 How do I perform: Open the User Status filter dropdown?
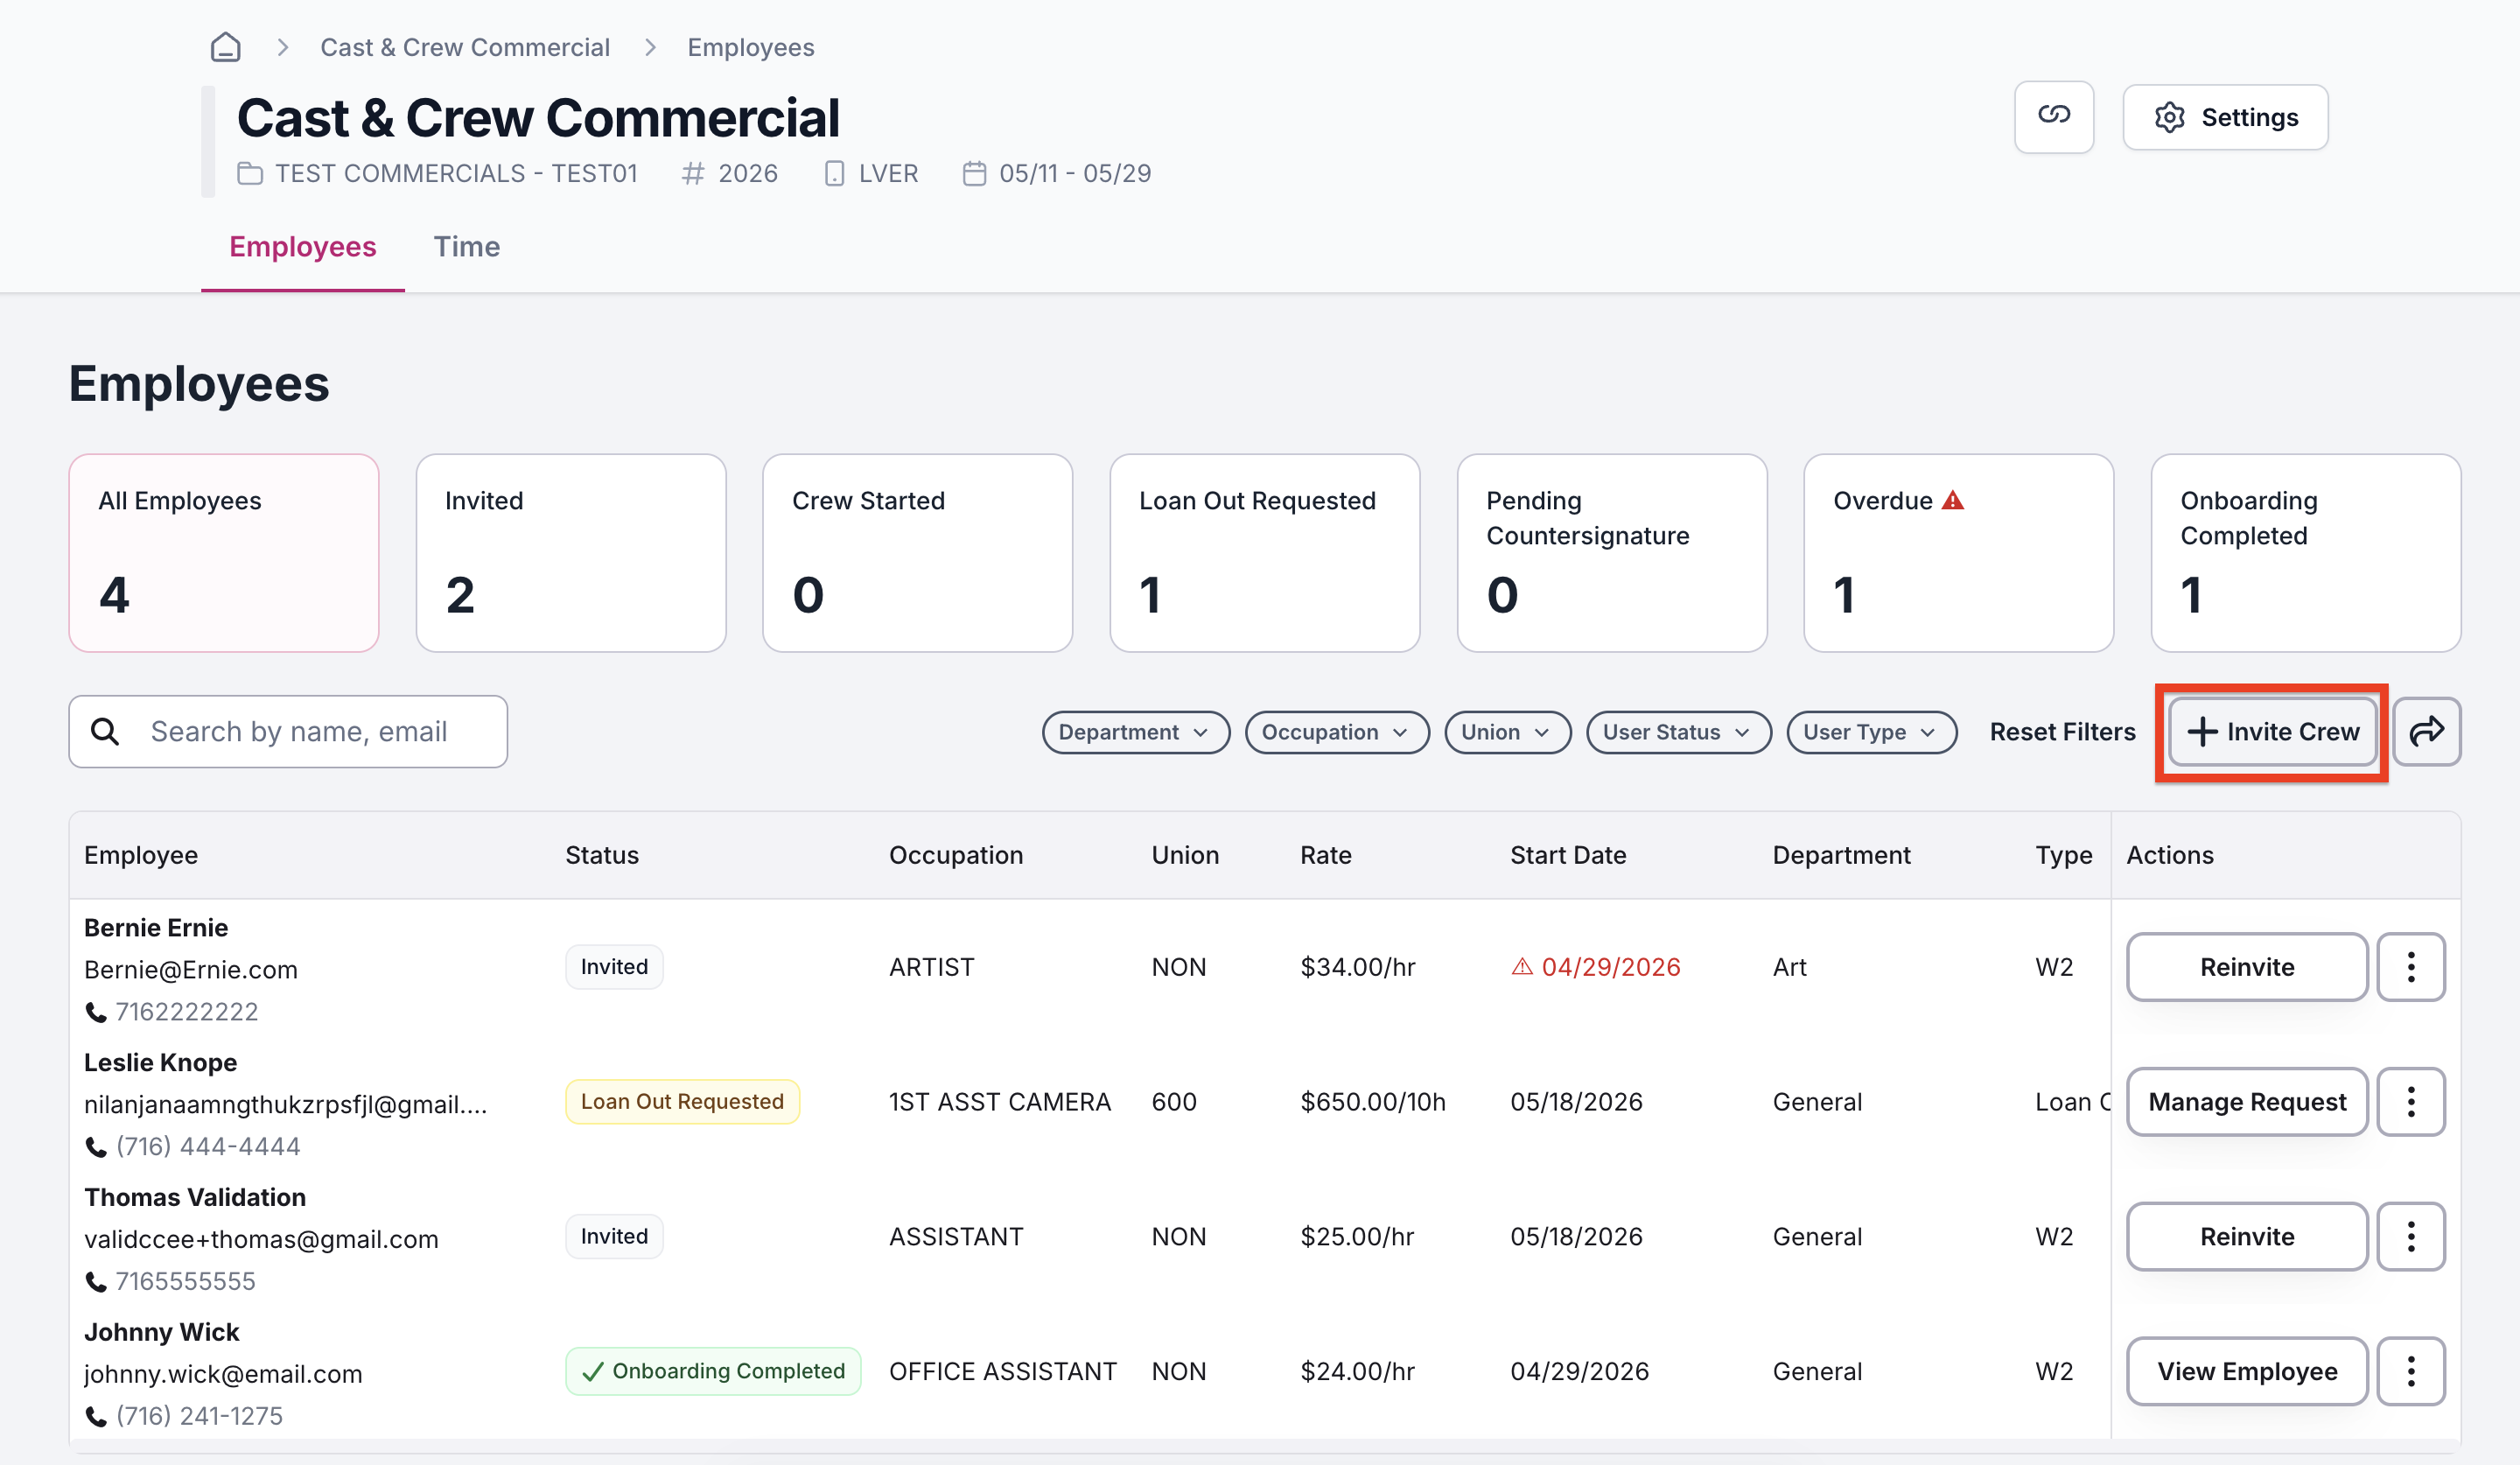coord(1678,732)
